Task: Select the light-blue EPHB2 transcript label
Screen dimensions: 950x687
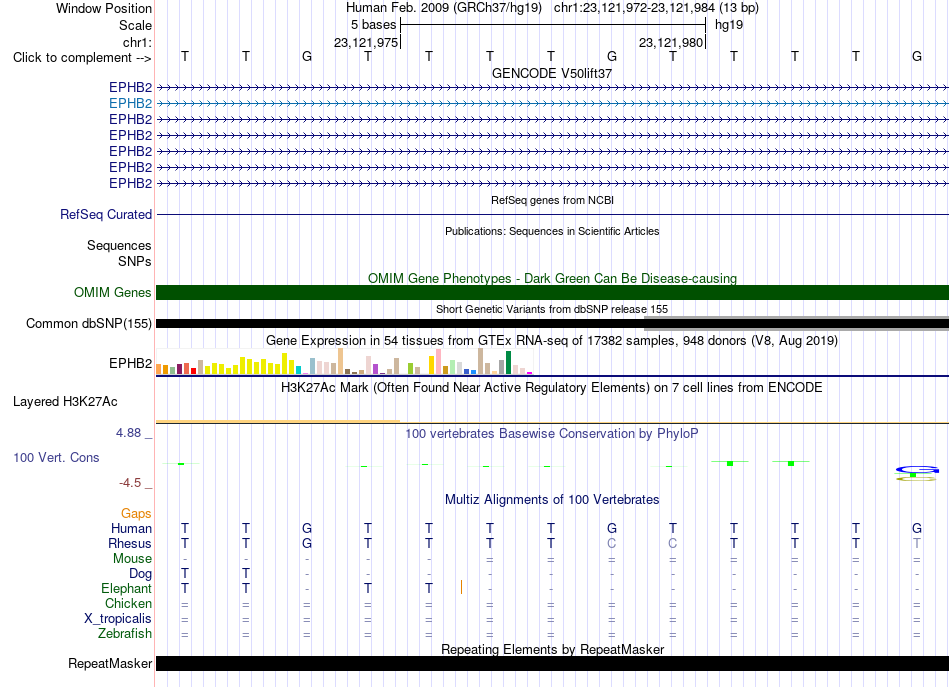Action: click(130, 104)
